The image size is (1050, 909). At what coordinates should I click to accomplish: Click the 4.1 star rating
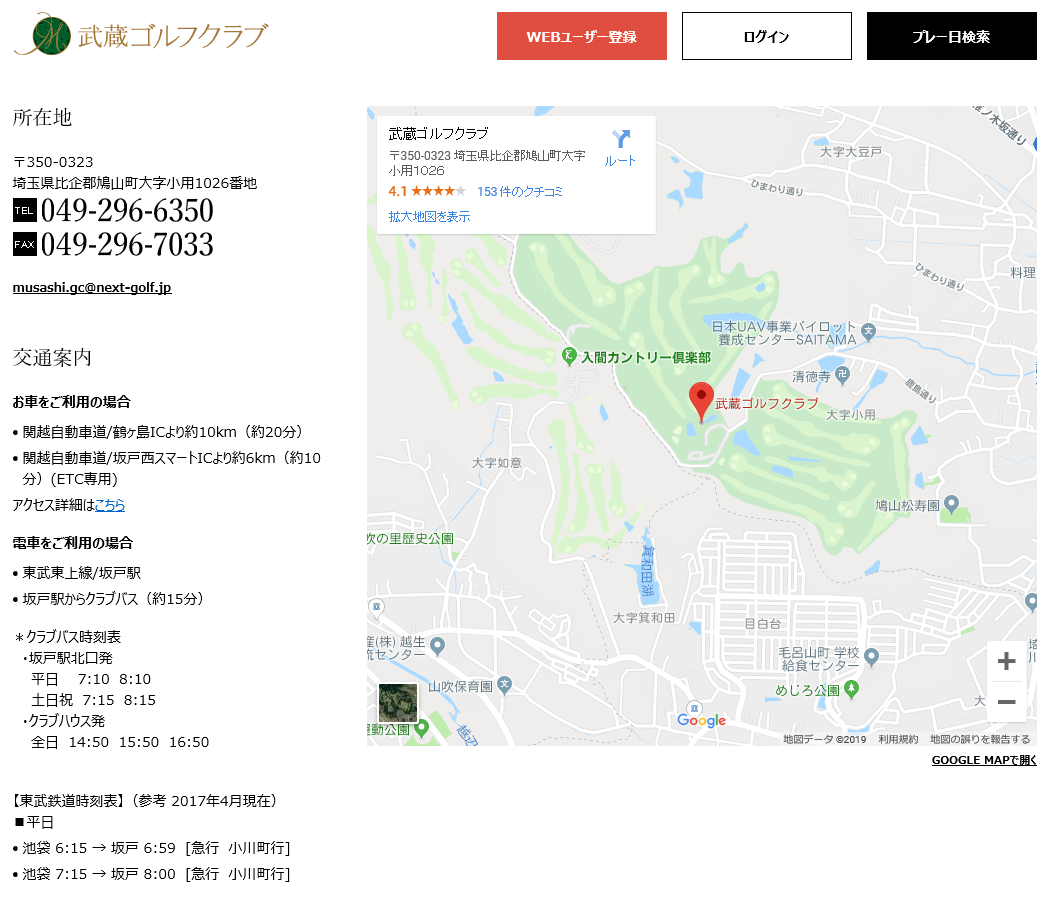coord(427,192)
